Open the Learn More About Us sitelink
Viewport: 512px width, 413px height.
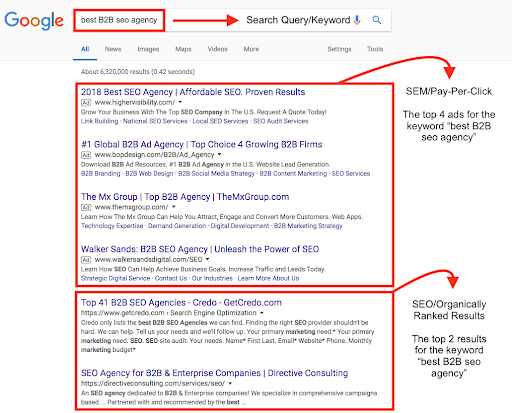(268, 278)
